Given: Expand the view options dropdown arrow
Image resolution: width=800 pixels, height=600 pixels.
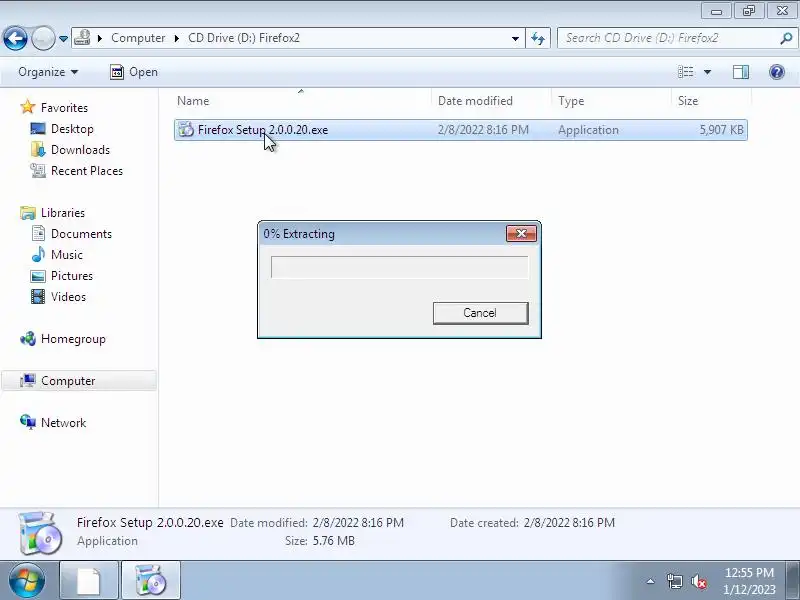Looking at the screenshot, I should [x=707, y=72].
